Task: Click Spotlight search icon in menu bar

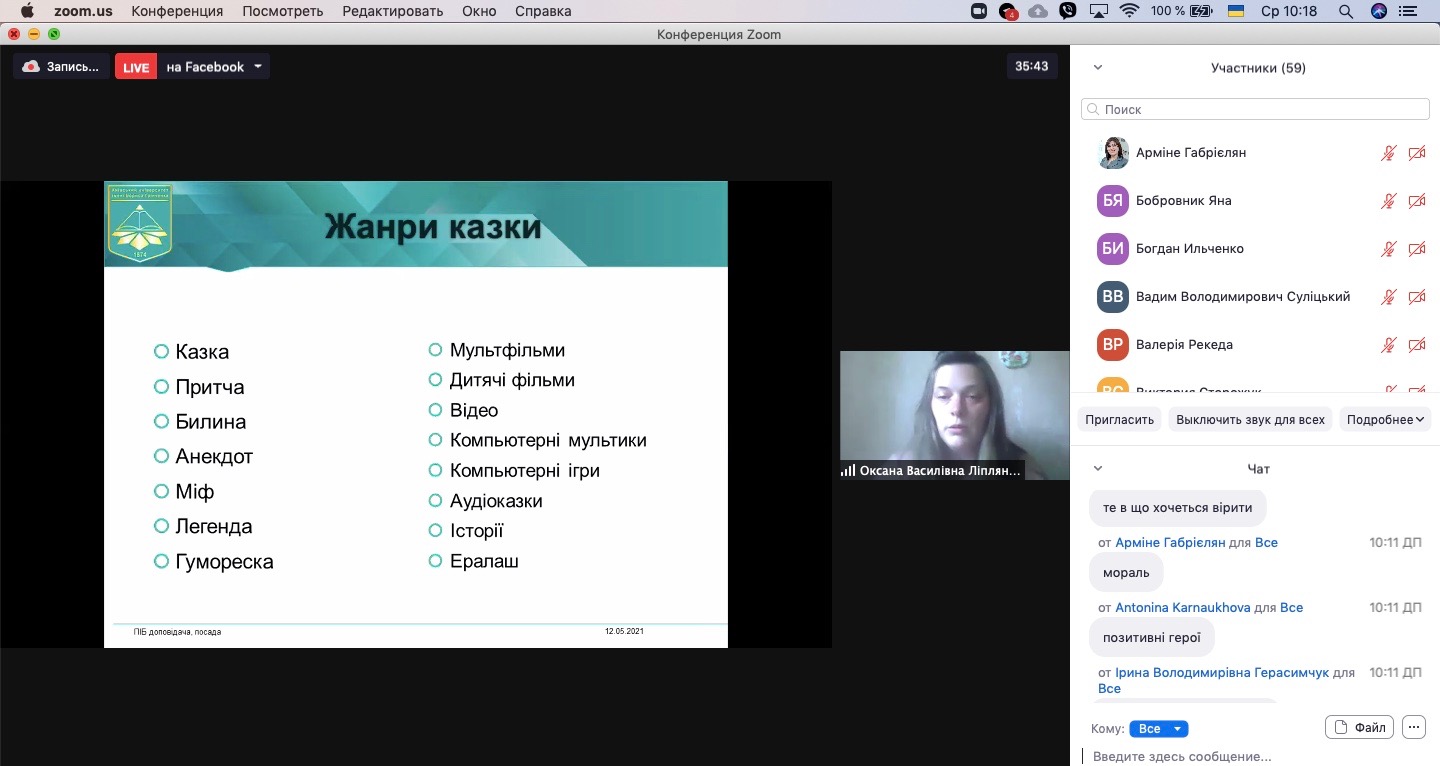Action: coord(1346,11)
